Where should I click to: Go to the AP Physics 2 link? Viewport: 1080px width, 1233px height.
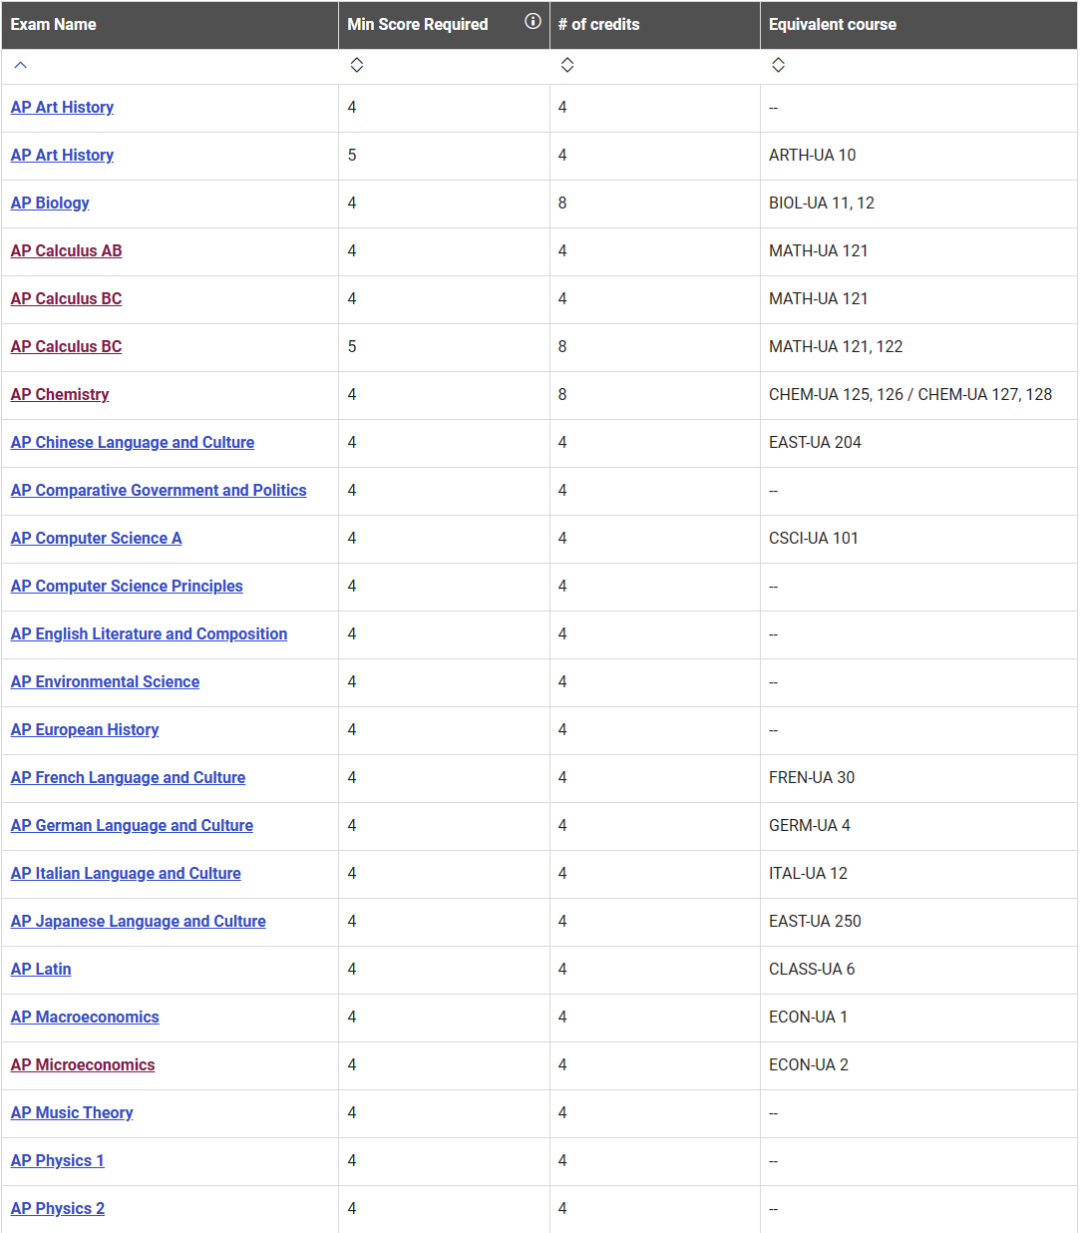(58, 1209)
